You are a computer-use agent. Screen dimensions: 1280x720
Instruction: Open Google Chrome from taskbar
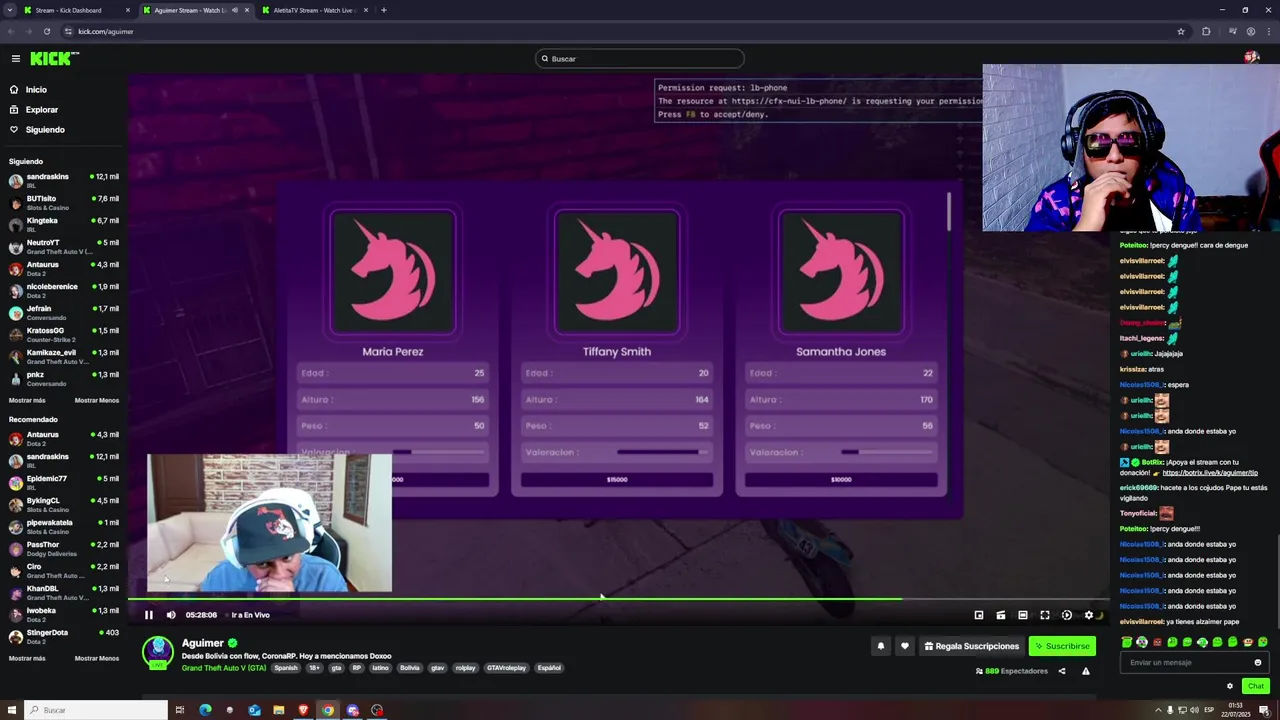(328, 710)
